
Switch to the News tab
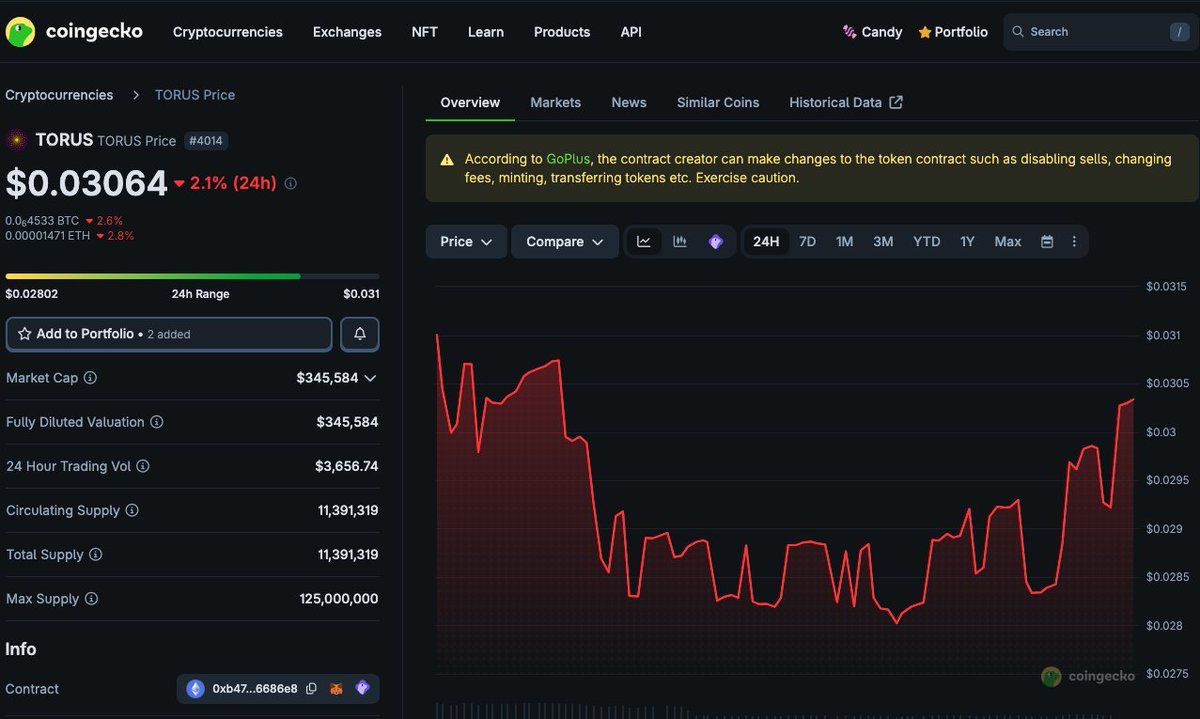(629, 102)
